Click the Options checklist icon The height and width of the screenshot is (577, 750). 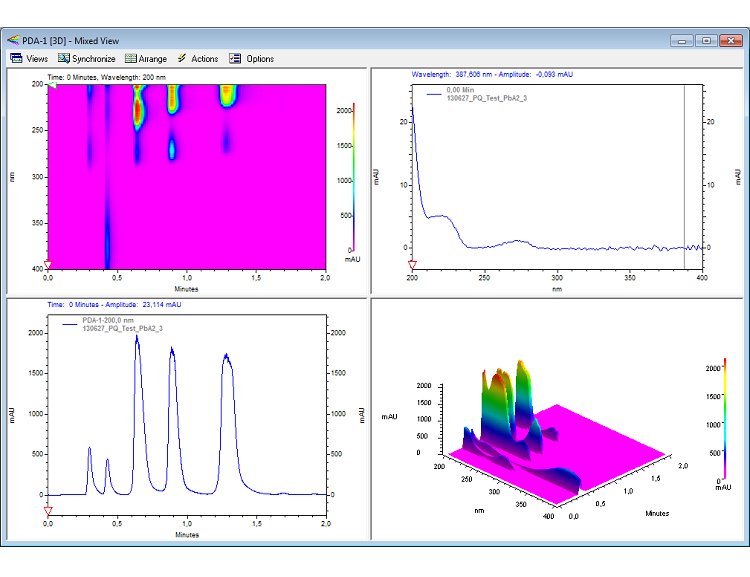point(236,58)
